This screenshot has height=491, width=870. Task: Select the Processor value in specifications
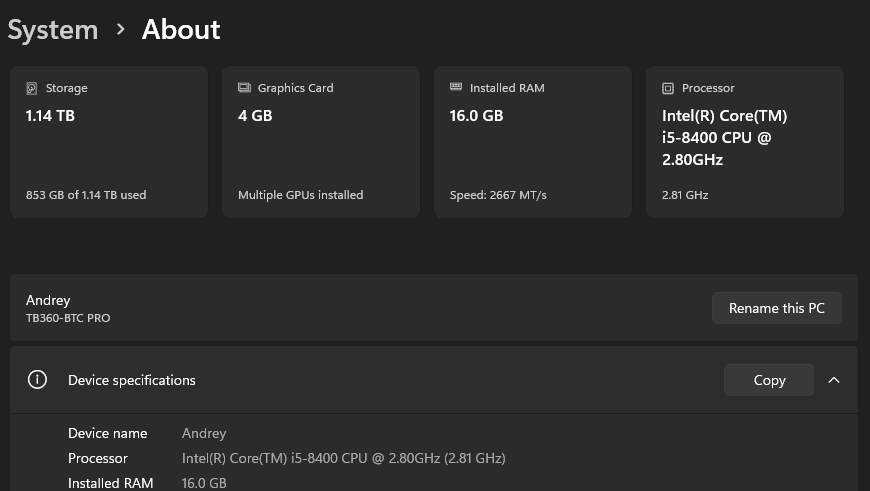343,458
